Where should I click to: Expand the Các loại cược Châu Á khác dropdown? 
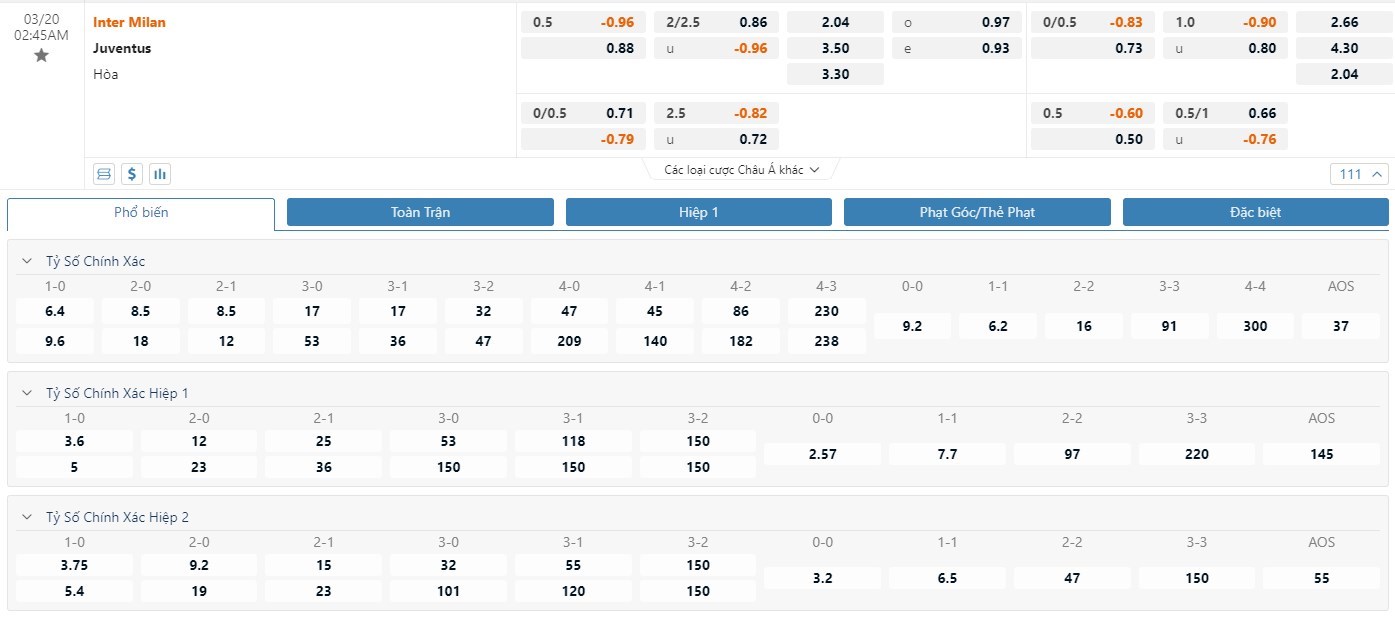coord(742,170)
